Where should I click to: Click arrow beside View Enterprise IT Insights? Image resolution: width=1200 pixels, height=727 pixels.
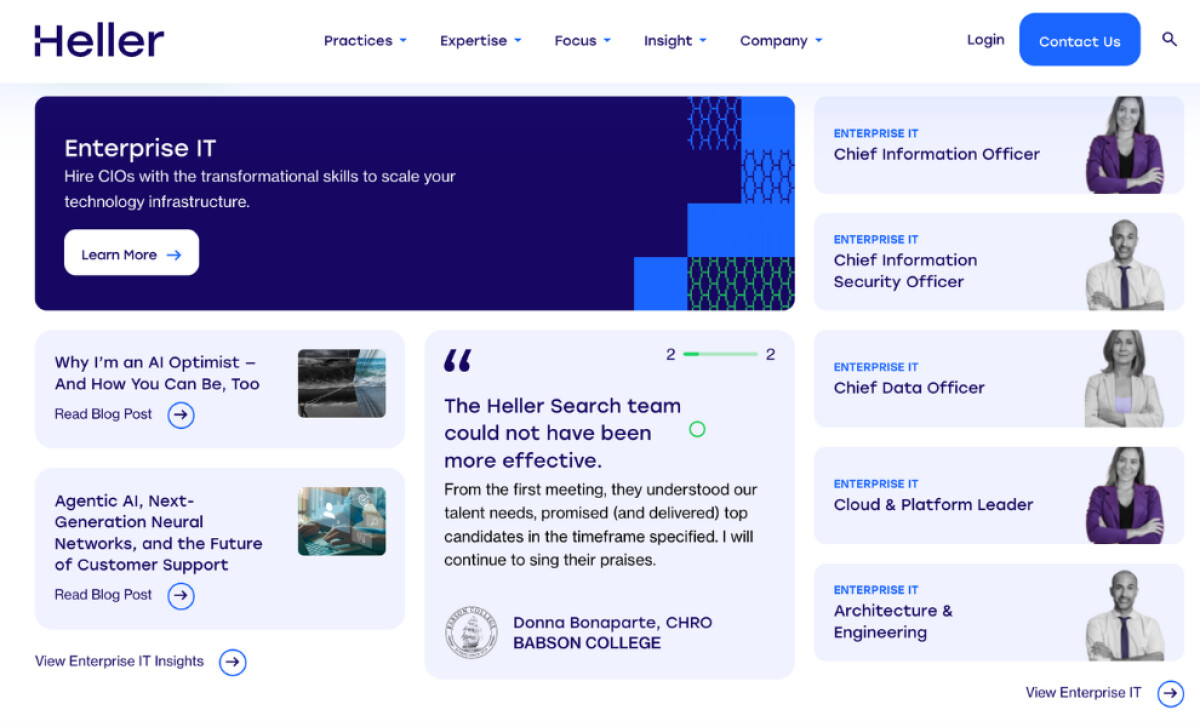[x=232, y=662]
